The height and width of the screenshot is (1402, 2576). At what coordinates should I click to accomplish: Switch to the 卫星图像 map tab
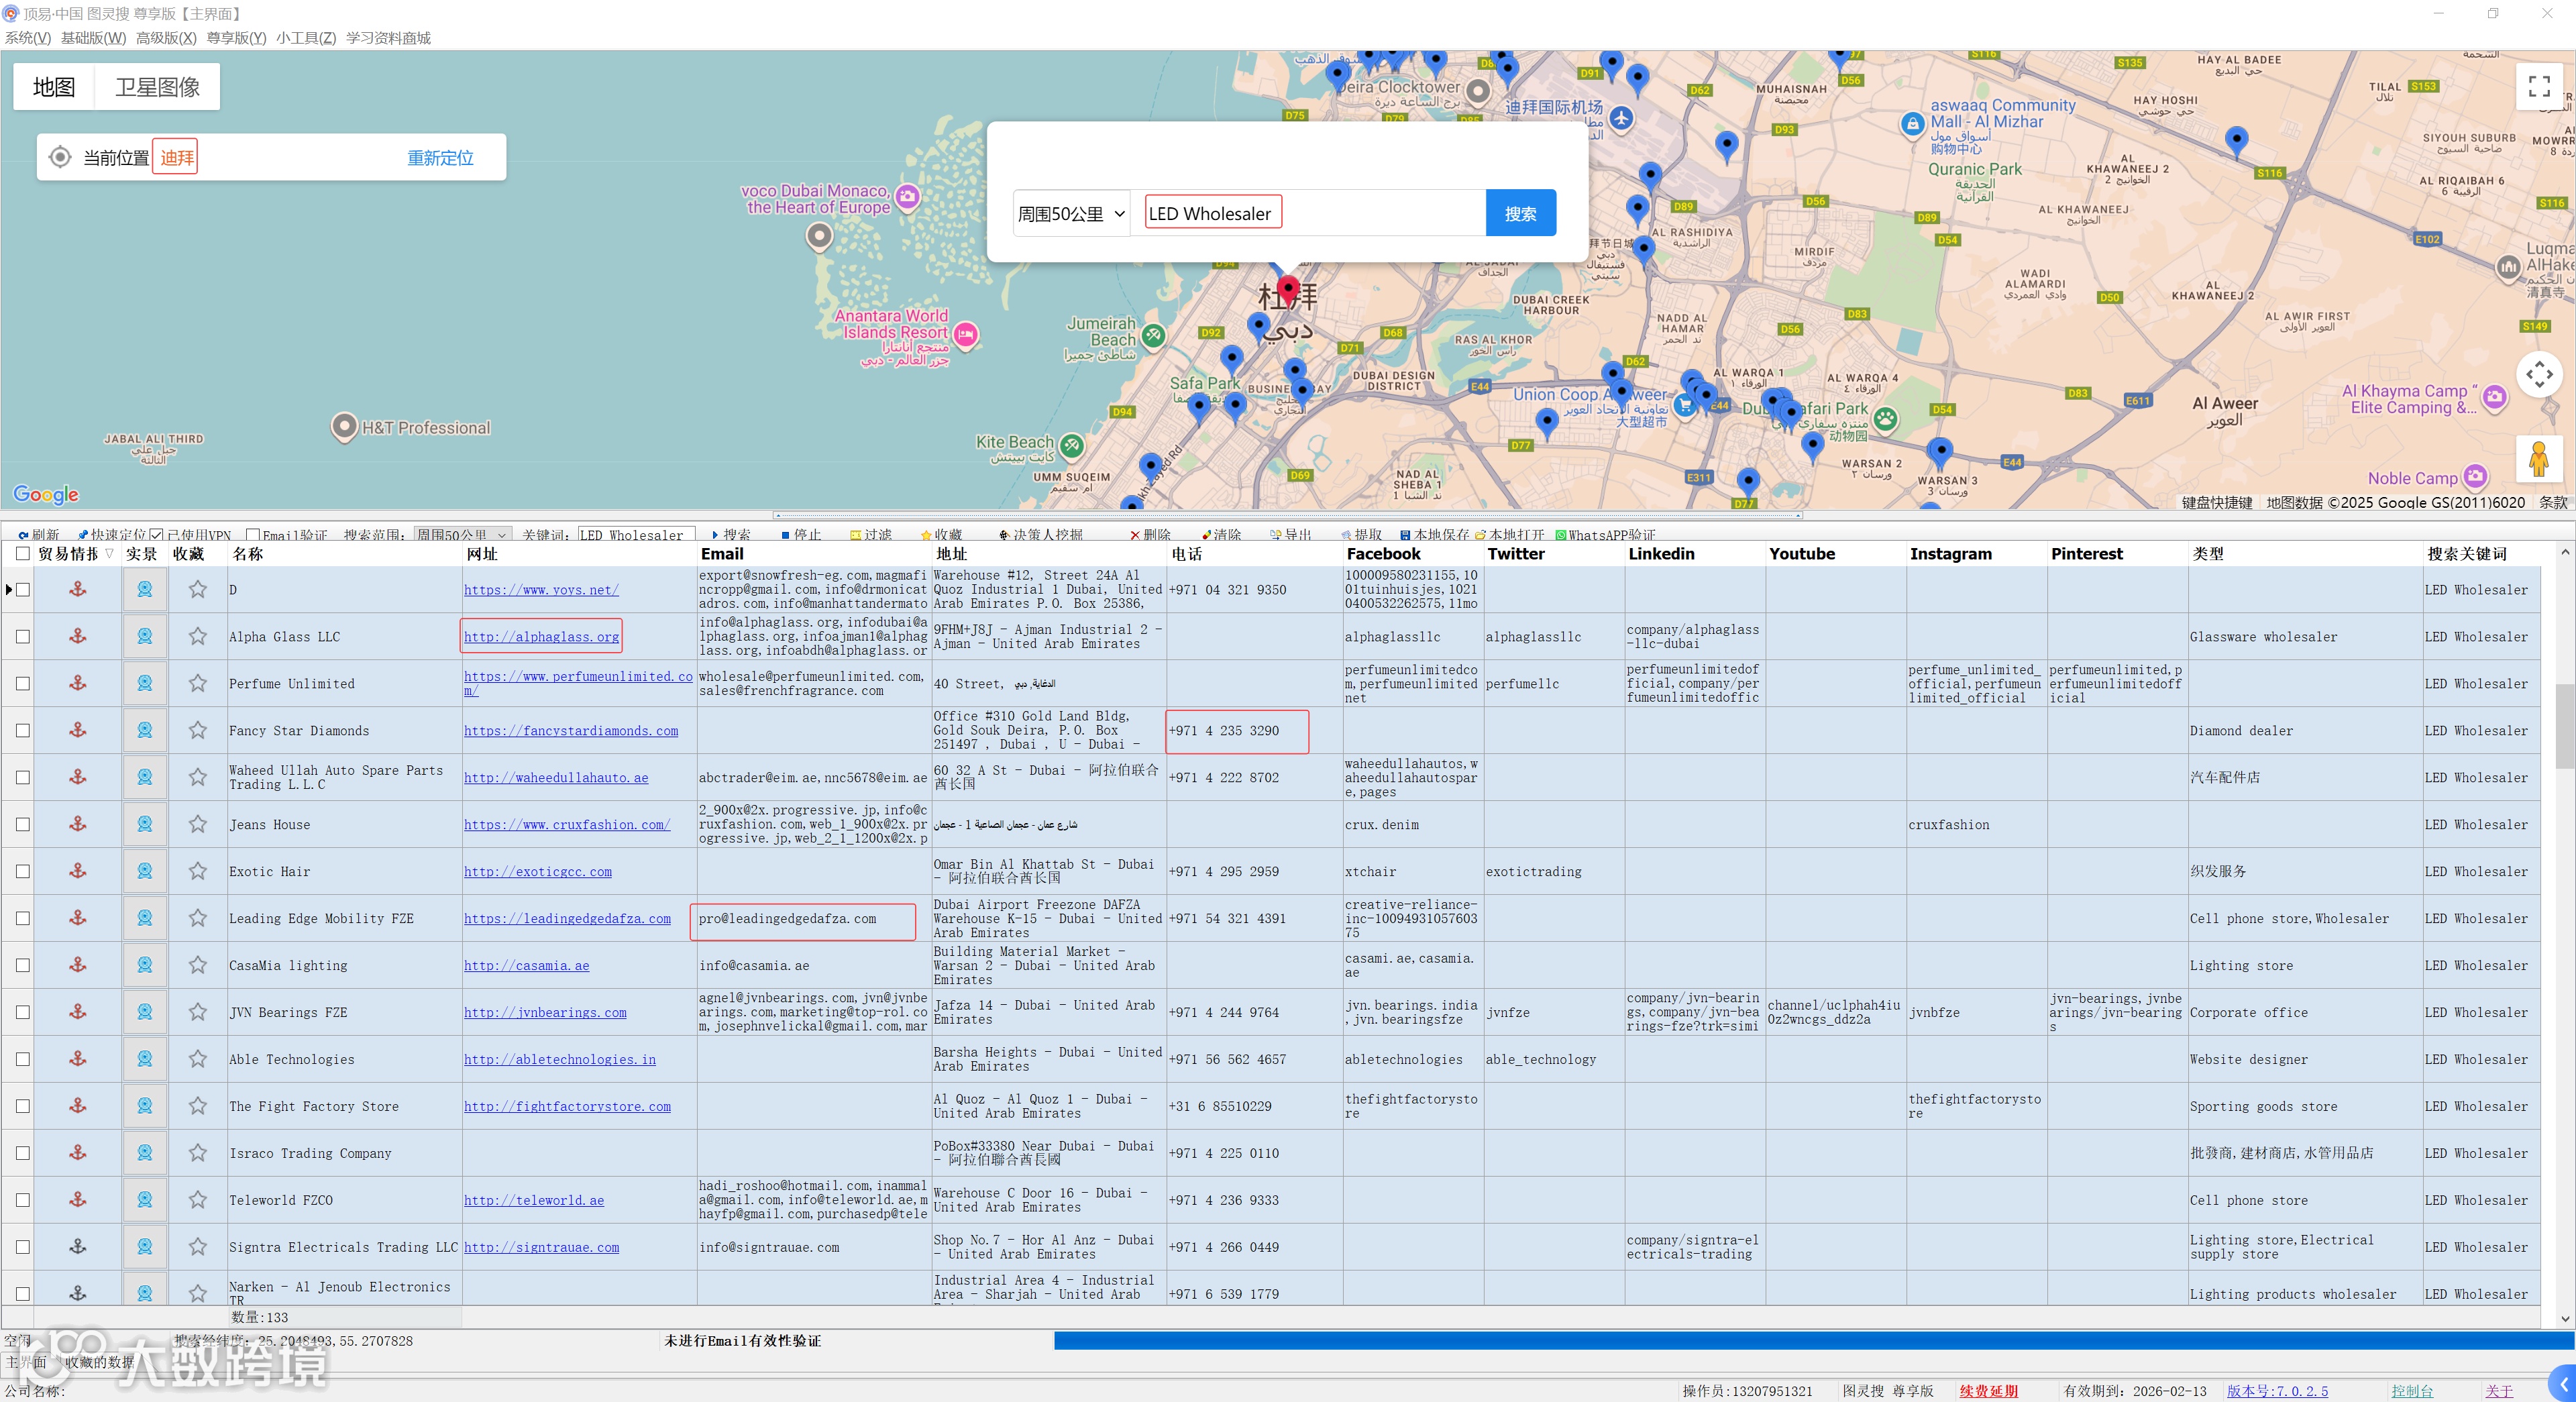(x=157, y=87)
